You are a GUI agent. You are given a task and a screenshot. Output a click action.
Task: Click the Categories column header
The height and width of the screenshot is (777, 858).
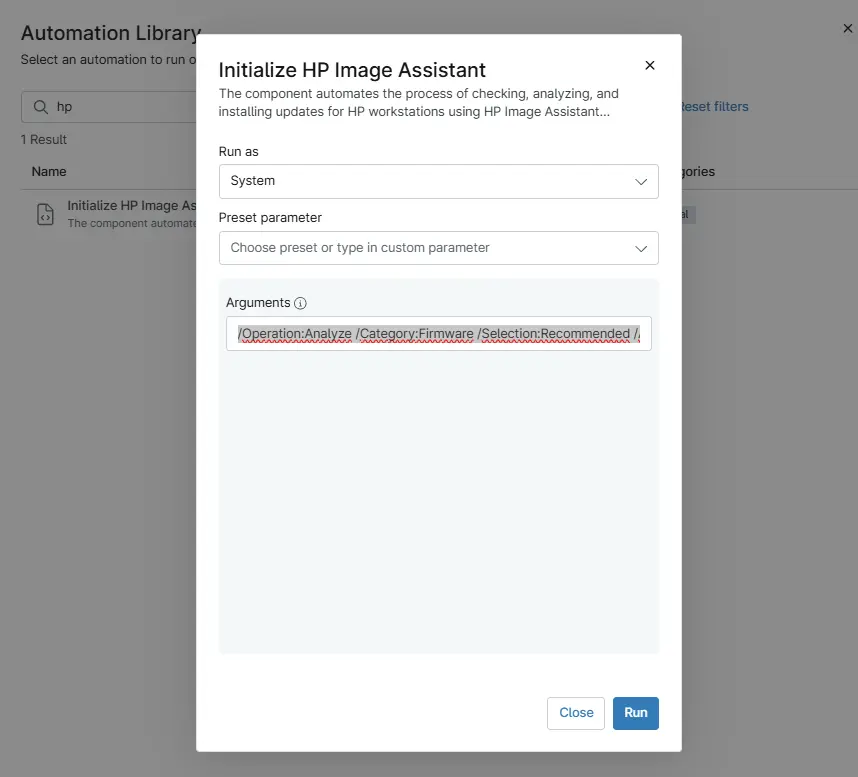tap(698, 172)
